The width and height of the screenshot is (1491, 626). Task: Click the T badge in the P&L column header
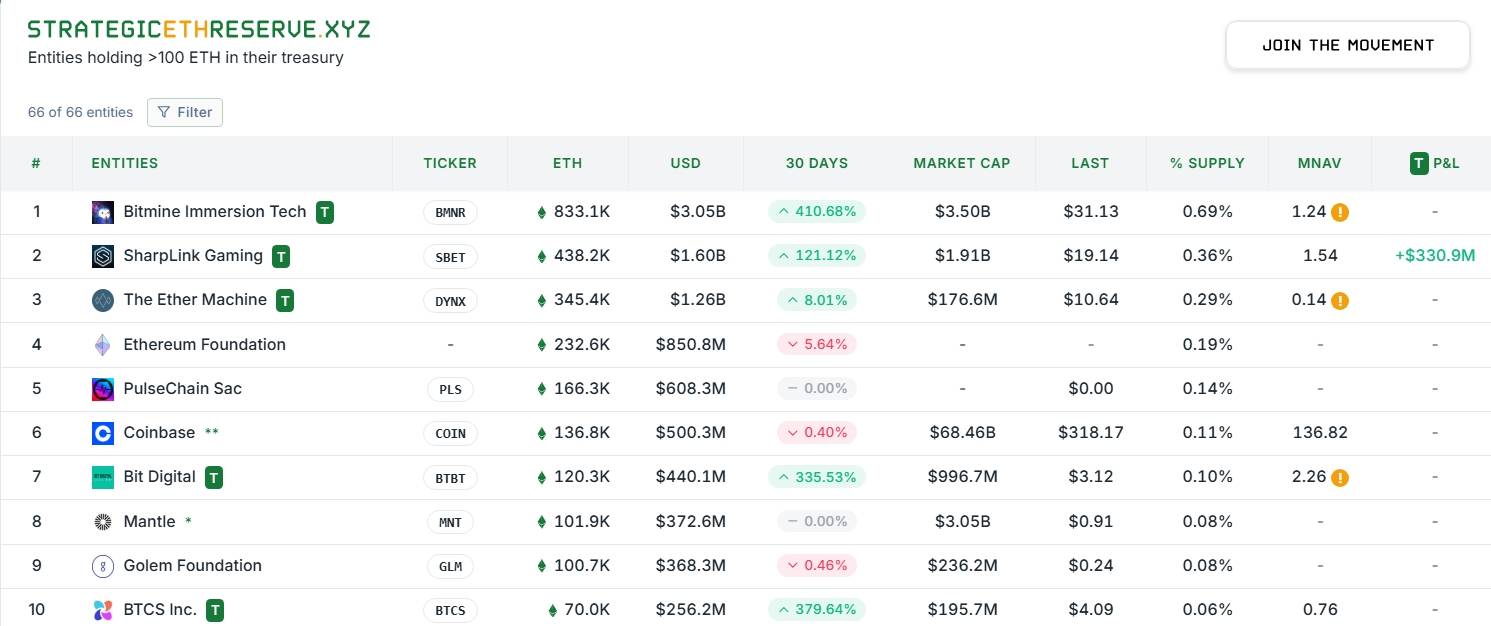(x=1419, y=163)
